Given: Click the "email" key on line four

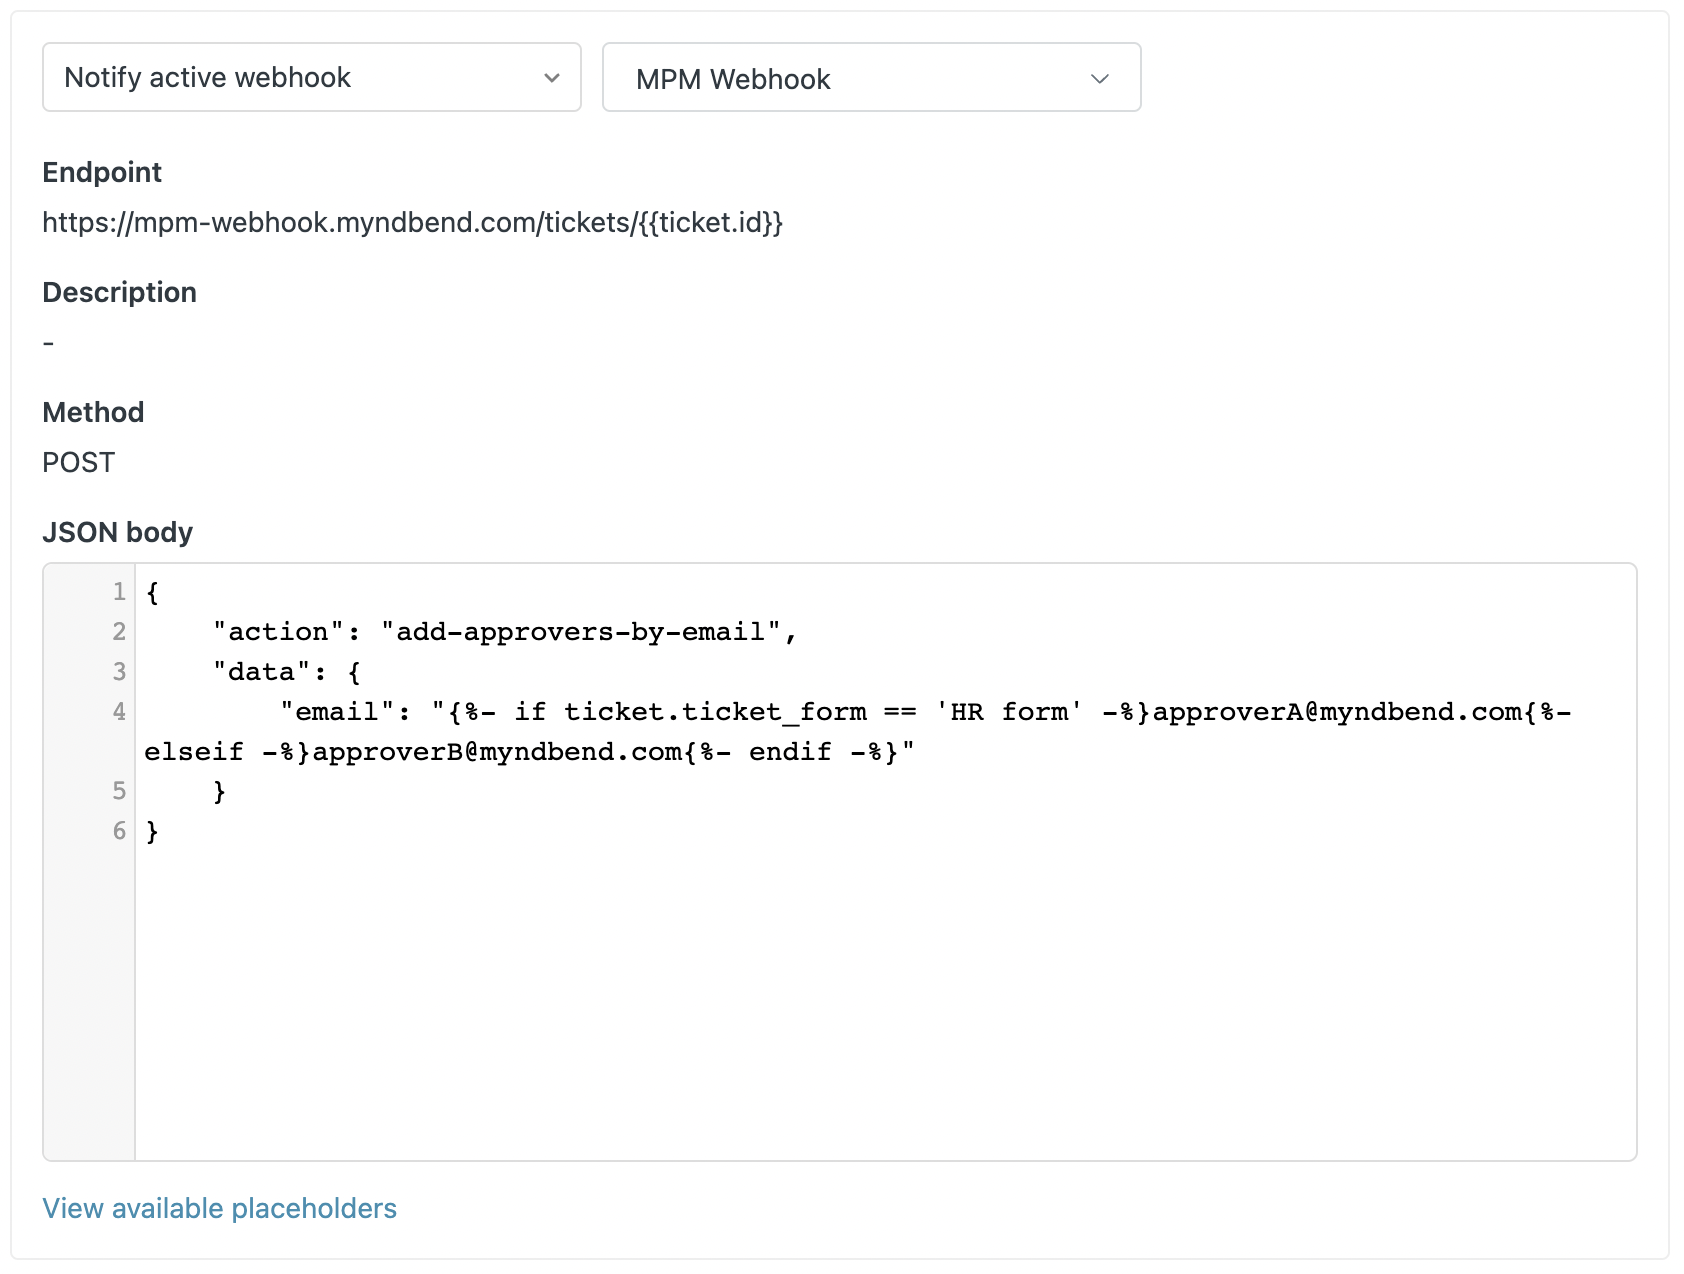Looking at the screenshot, I should pyautogui.click(x=337, y=712).
